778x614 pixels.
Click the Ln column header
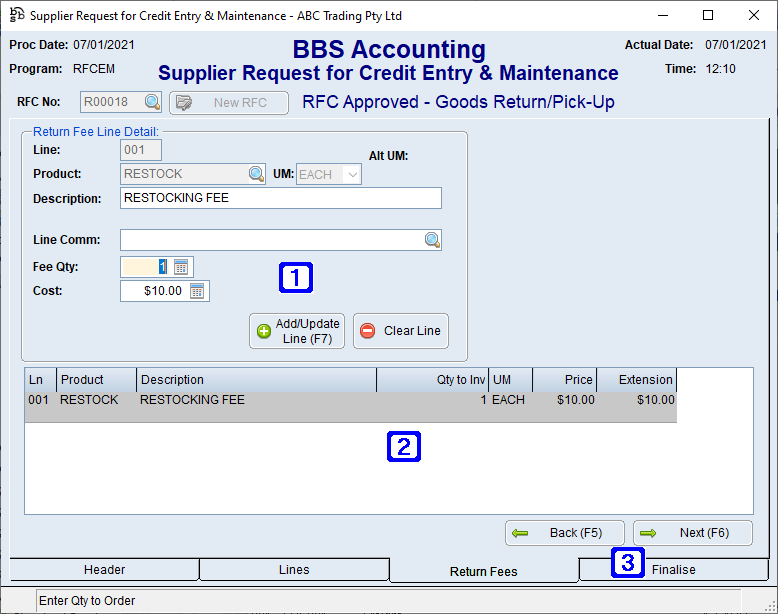click(41, 380)
